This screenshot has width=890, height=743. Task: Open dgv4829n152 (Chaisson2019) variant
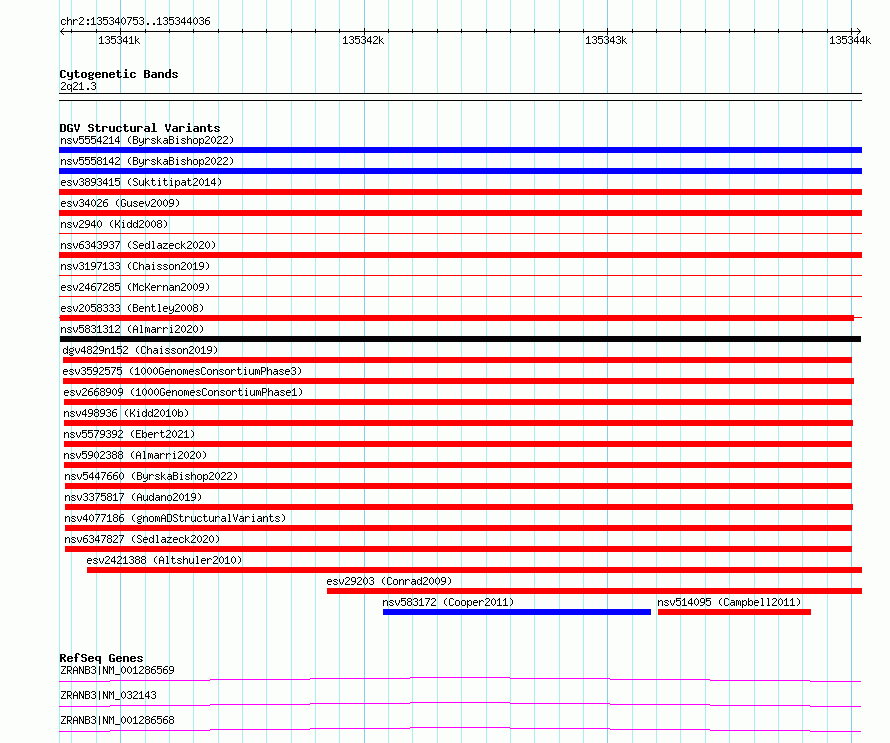140,350
